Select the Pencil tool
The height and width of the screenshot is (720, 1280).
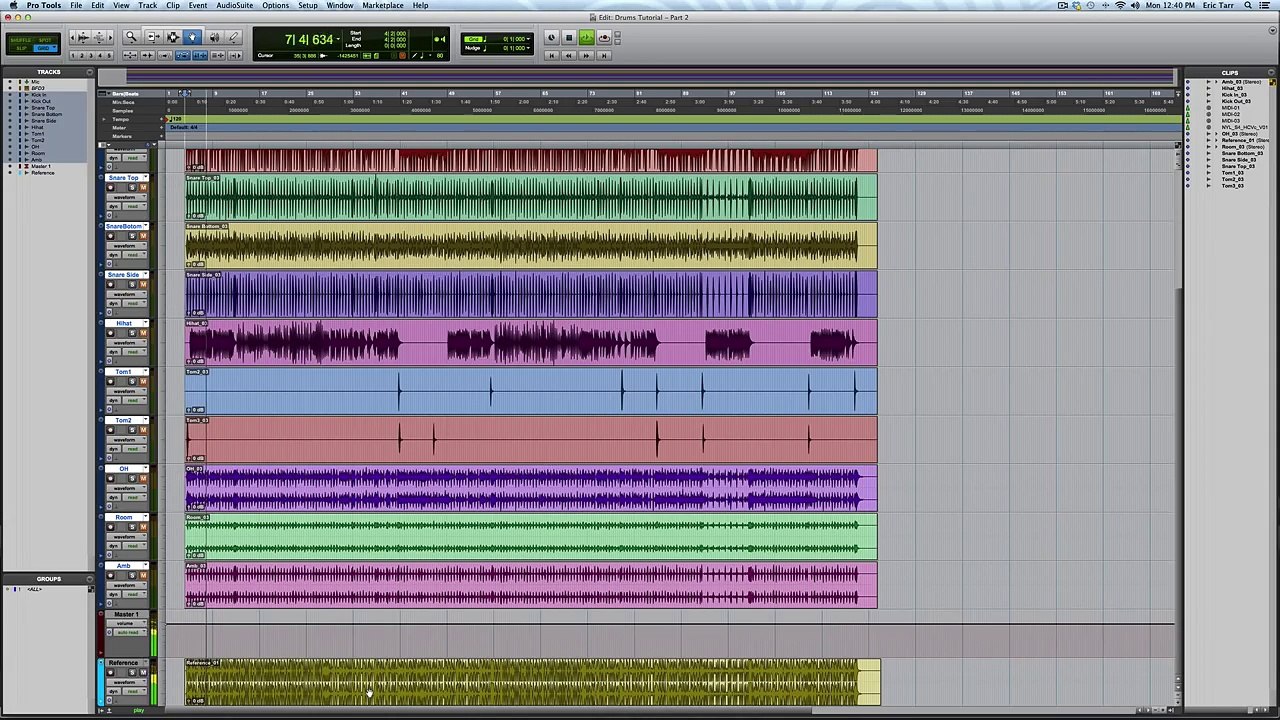pos(234,37)
